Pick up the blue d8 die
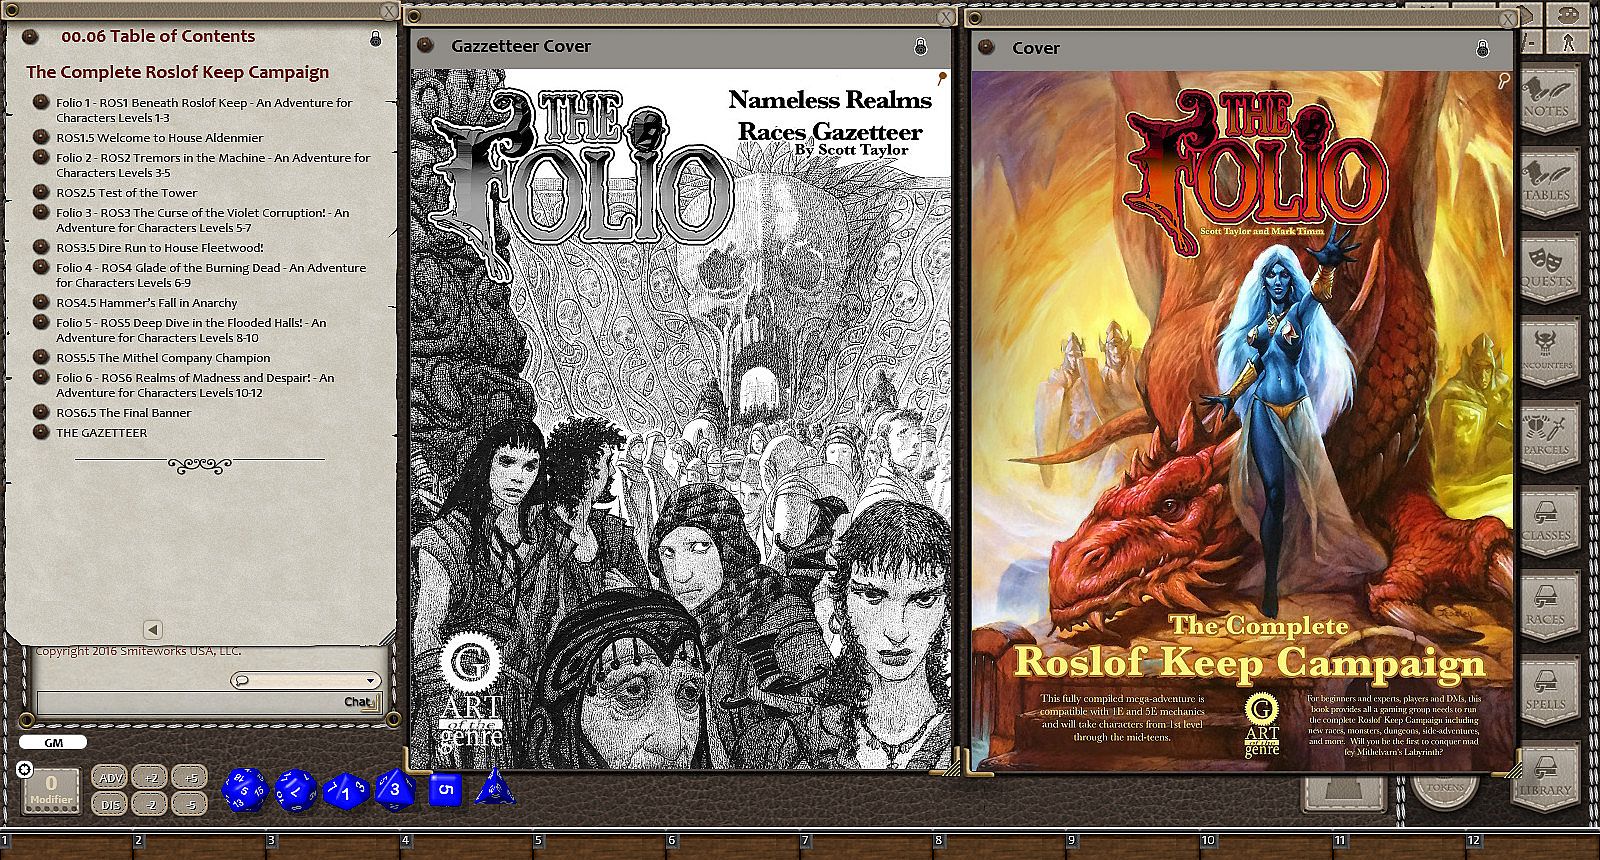The height and width of the screenshot is (860, 1600). [395, 789]
